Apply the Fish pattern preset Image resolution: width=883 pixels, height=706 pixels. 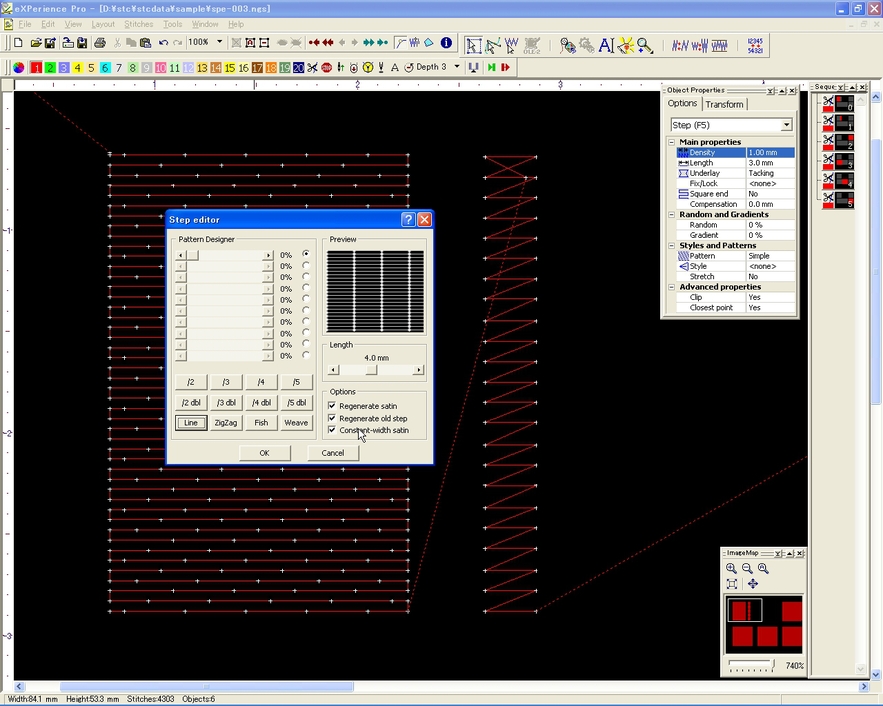point(261,423)
